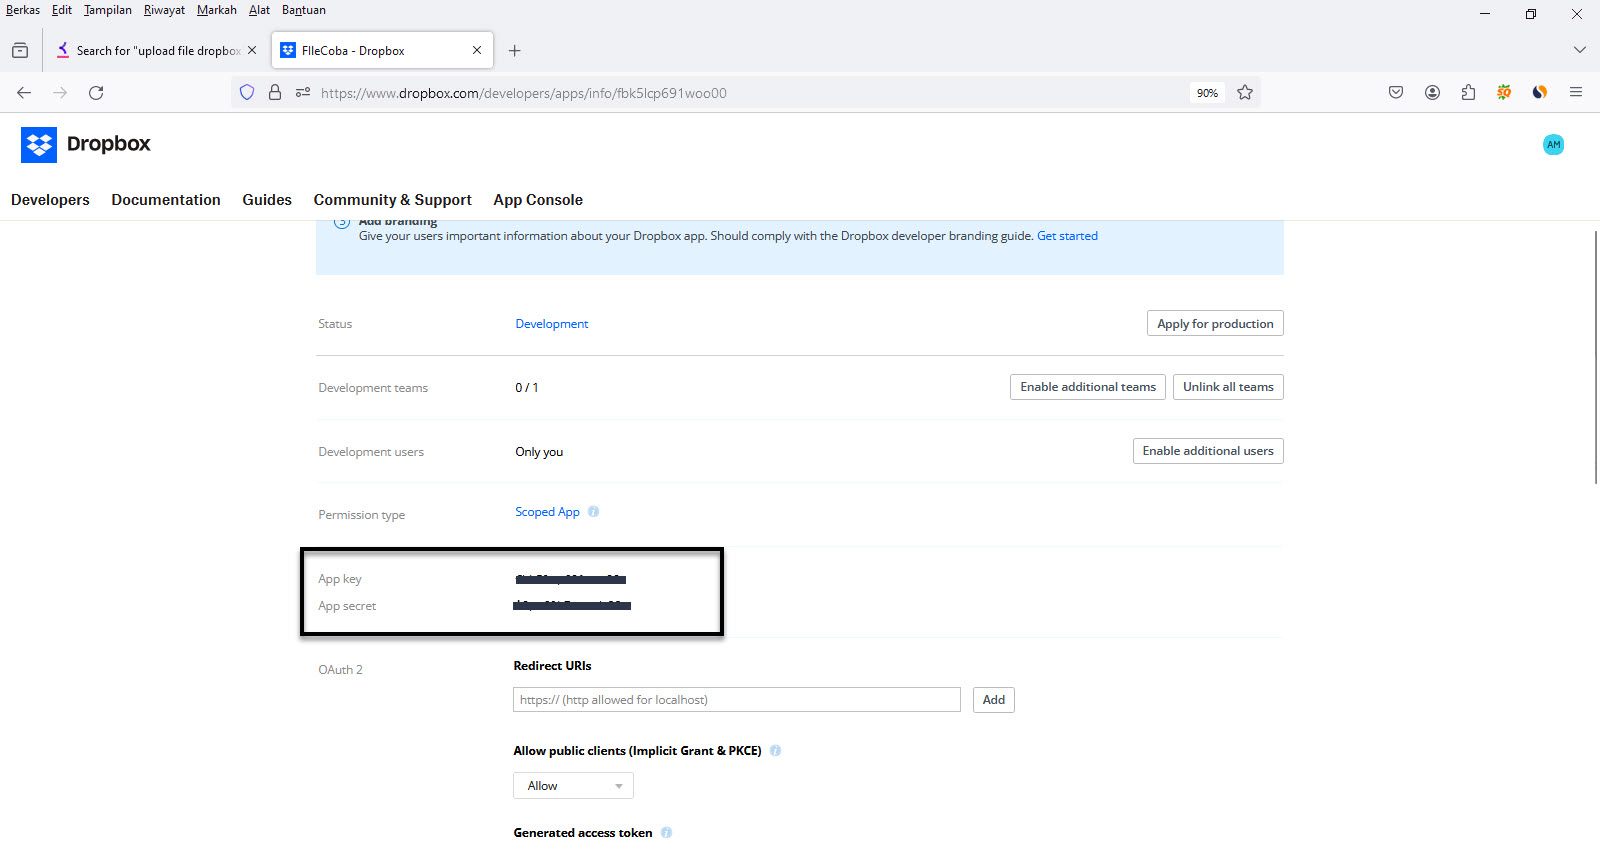Viewport: 1600px width, 852px height.
Task: Open App Console navigation item
Action: (x=537, y=200)
